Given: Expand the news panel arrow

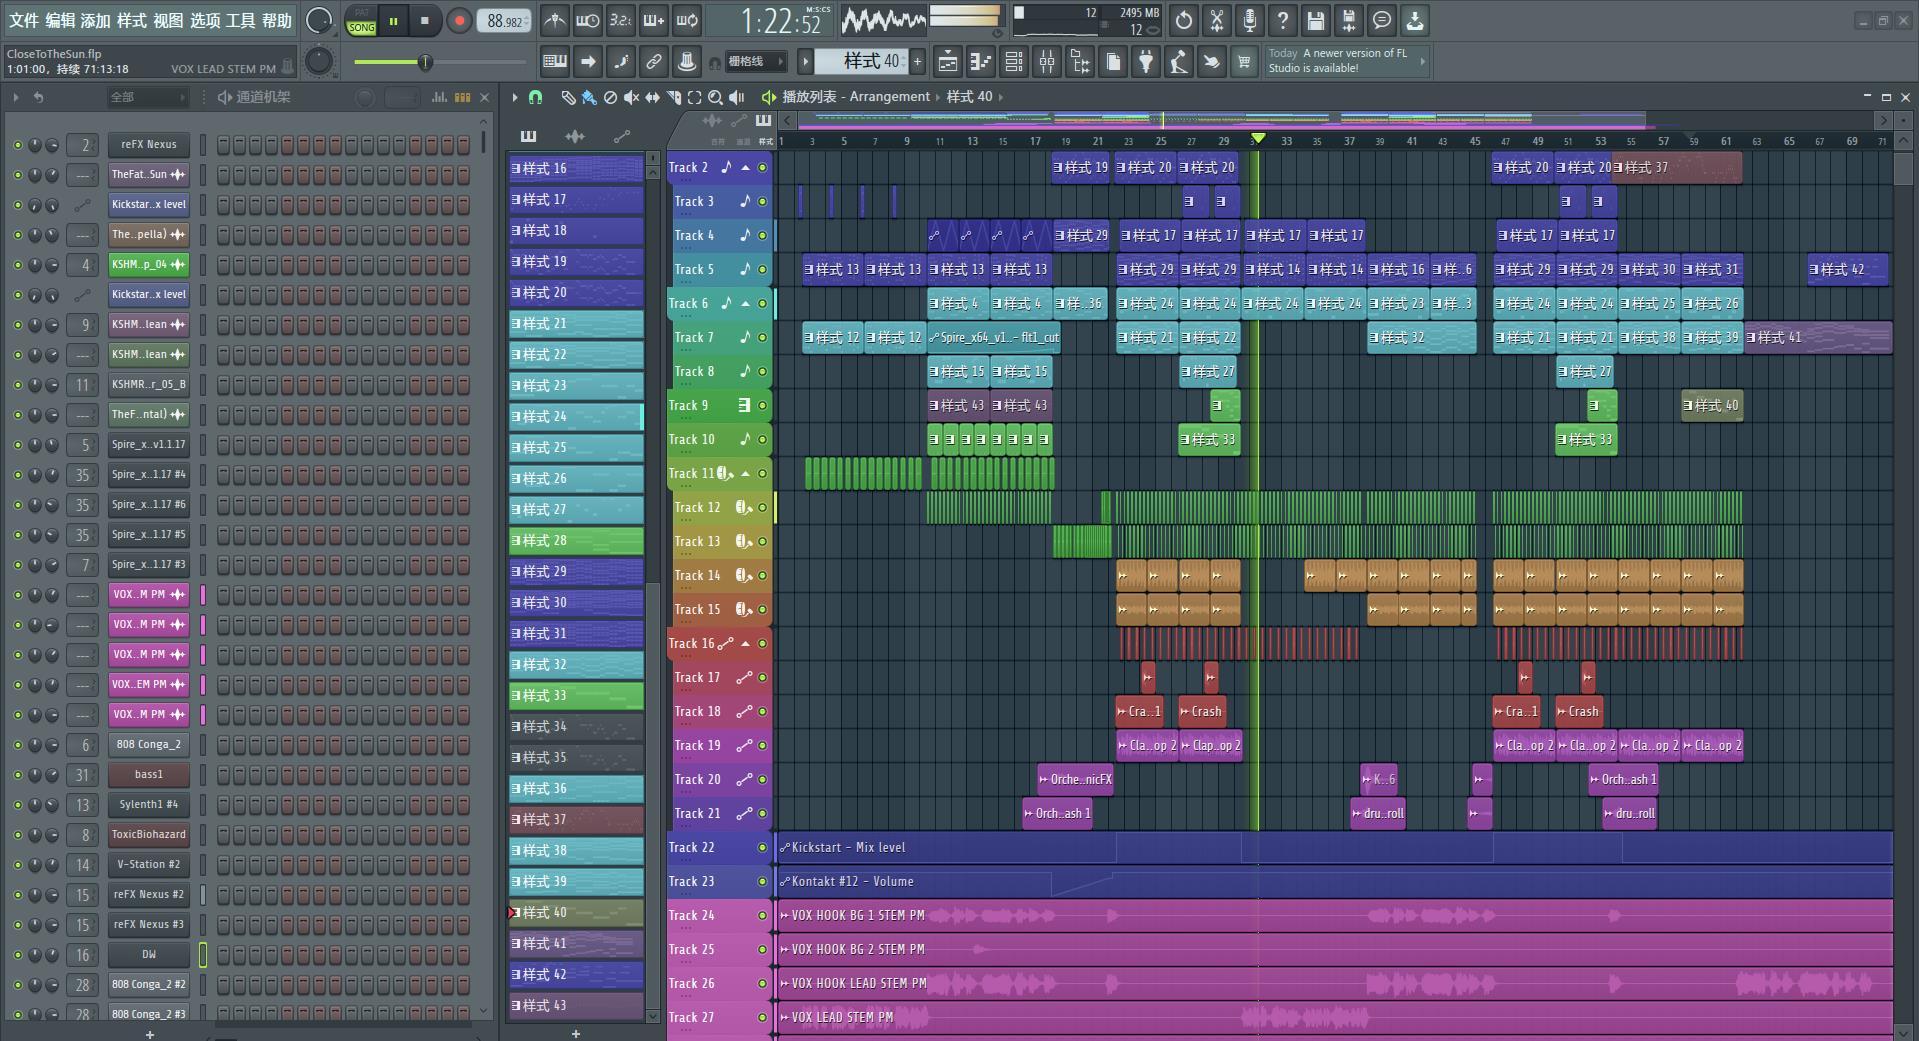Looking at the screenshot, I should (1422, 61).
